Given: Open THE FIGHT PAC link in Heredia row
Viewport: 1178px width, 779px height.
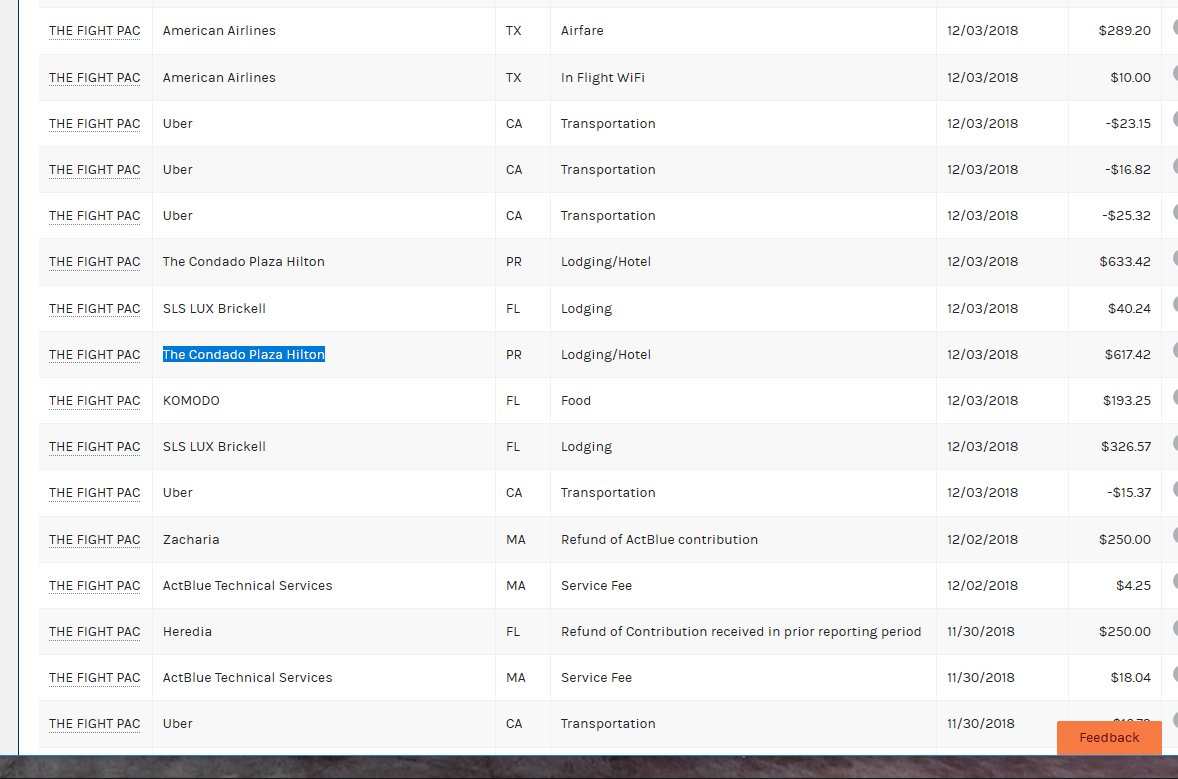Looking at the screenshot, I should point(95,632).
